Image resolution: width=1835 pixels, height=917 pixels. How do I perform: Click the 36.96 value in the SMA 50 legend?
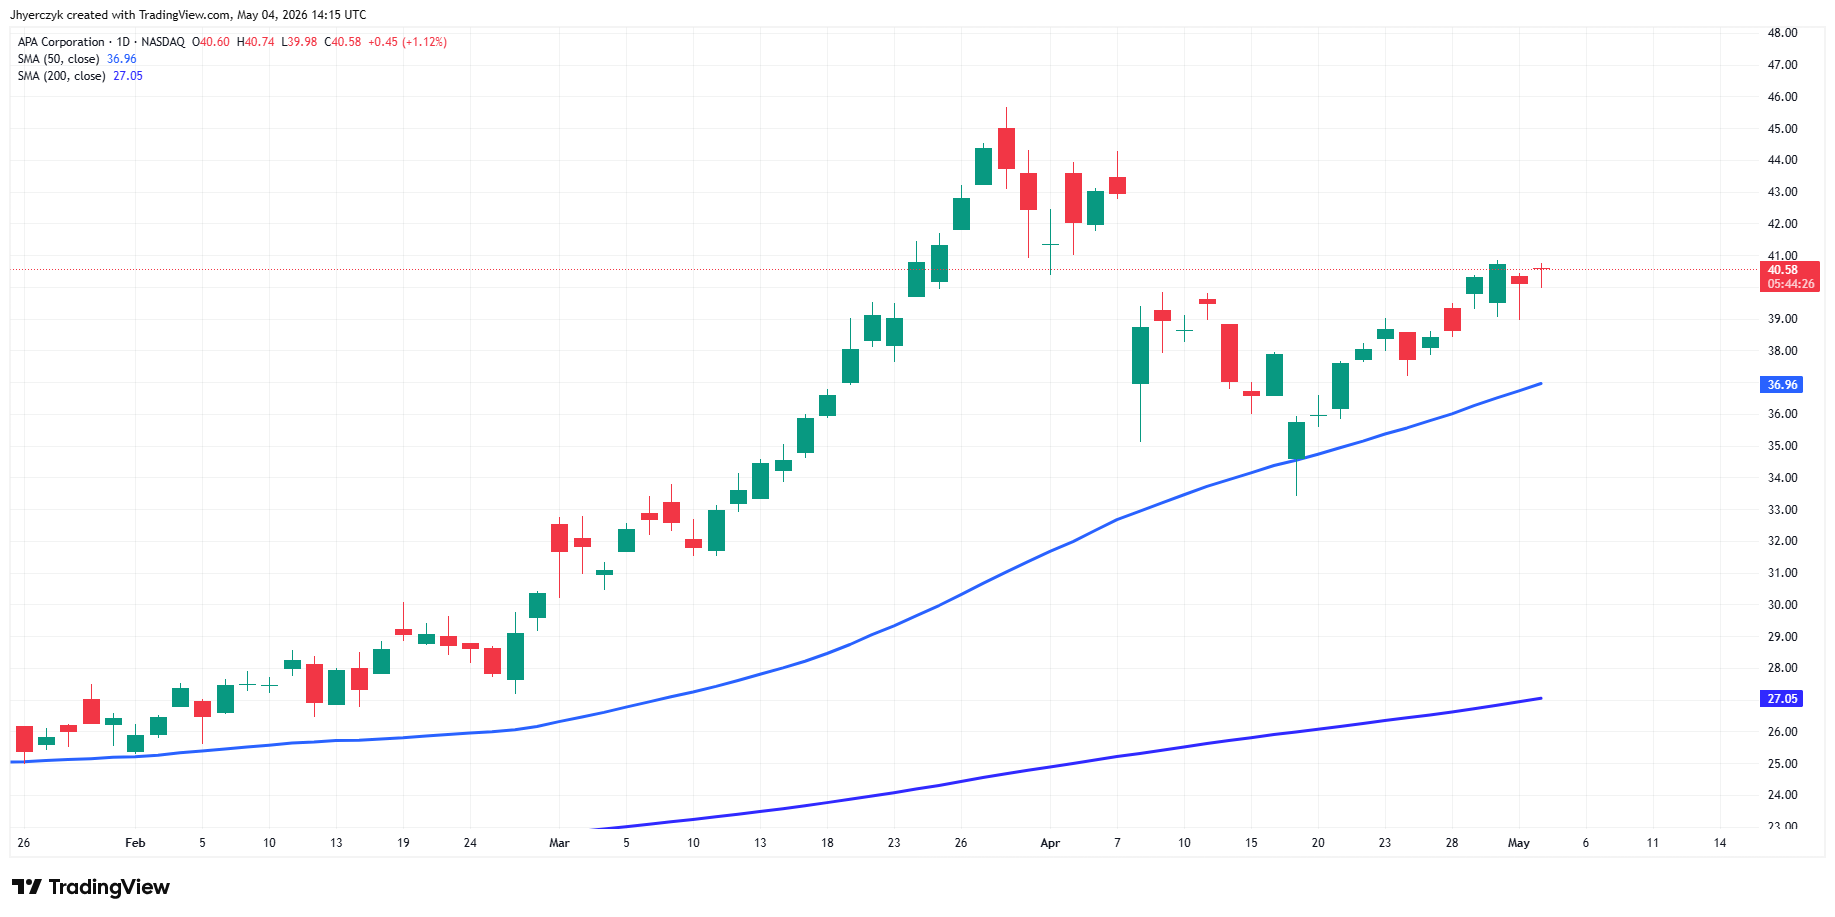point(122,59)
